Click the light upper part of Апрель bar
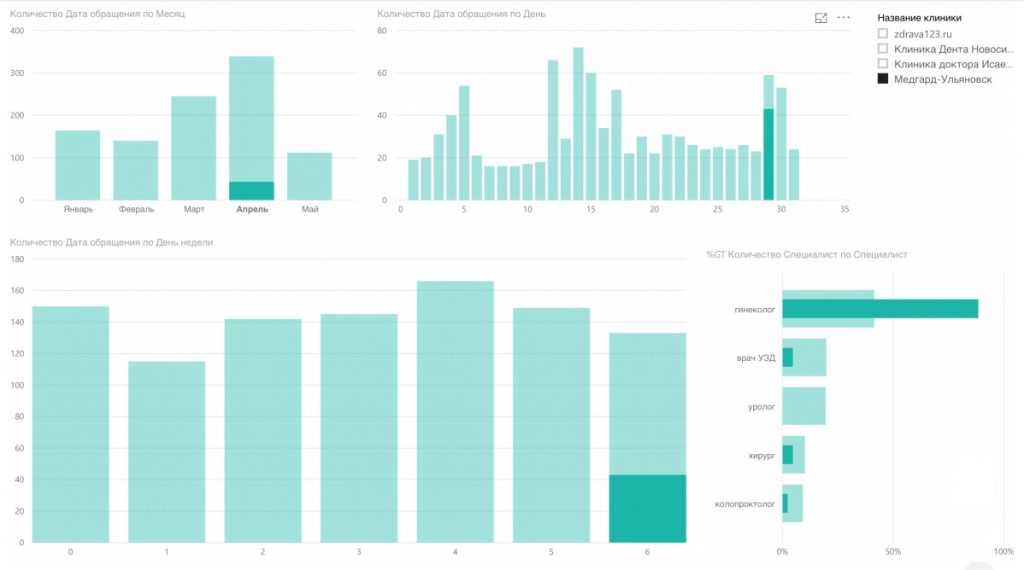Image resolution: width=1024 pixels, height=570 pixels. click(x=251, y=119)
